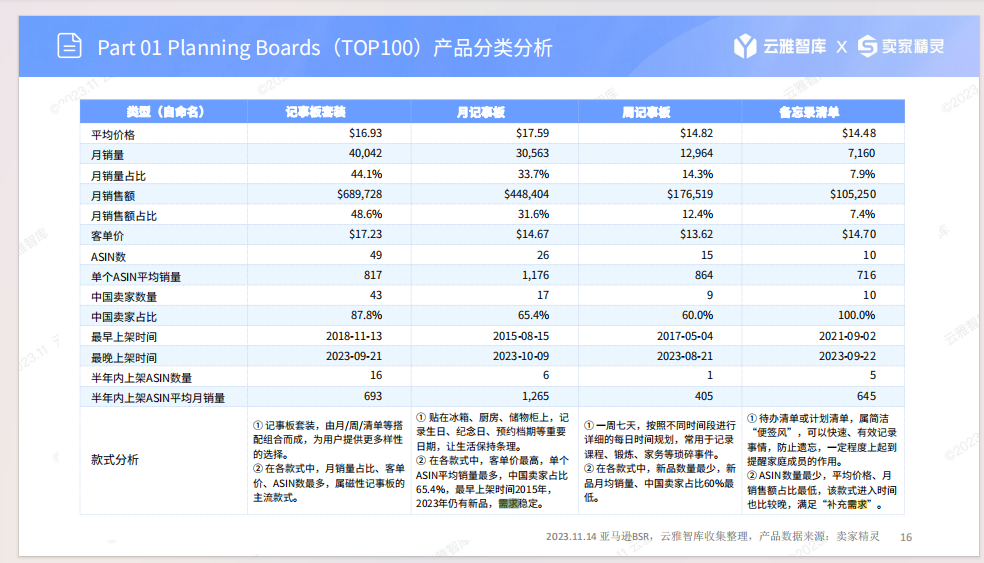Click the 平均价格 row label

[113, 134]
